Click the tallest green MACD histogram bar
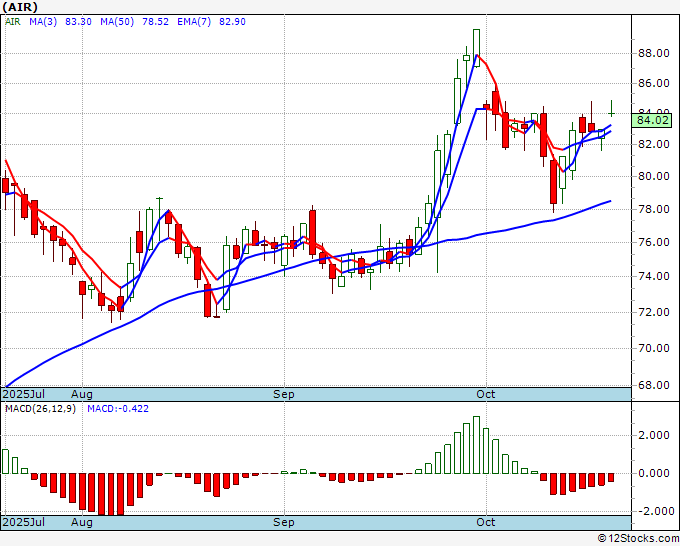The width and height of the screenshot is (680, 546). point(476,445)
